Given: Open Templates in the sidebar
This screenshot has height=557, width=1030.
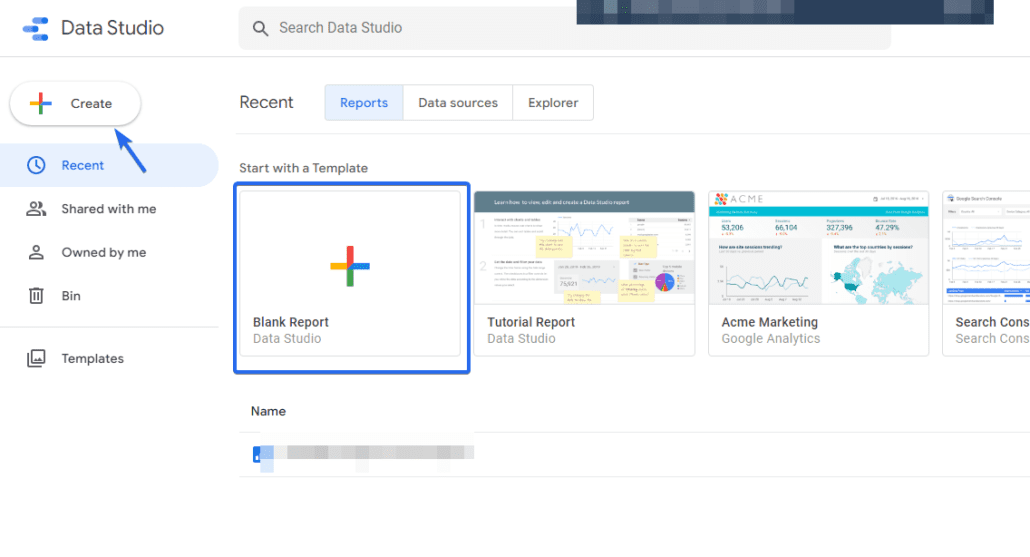Looking at the screenshot, I should [x=108, y=358].
